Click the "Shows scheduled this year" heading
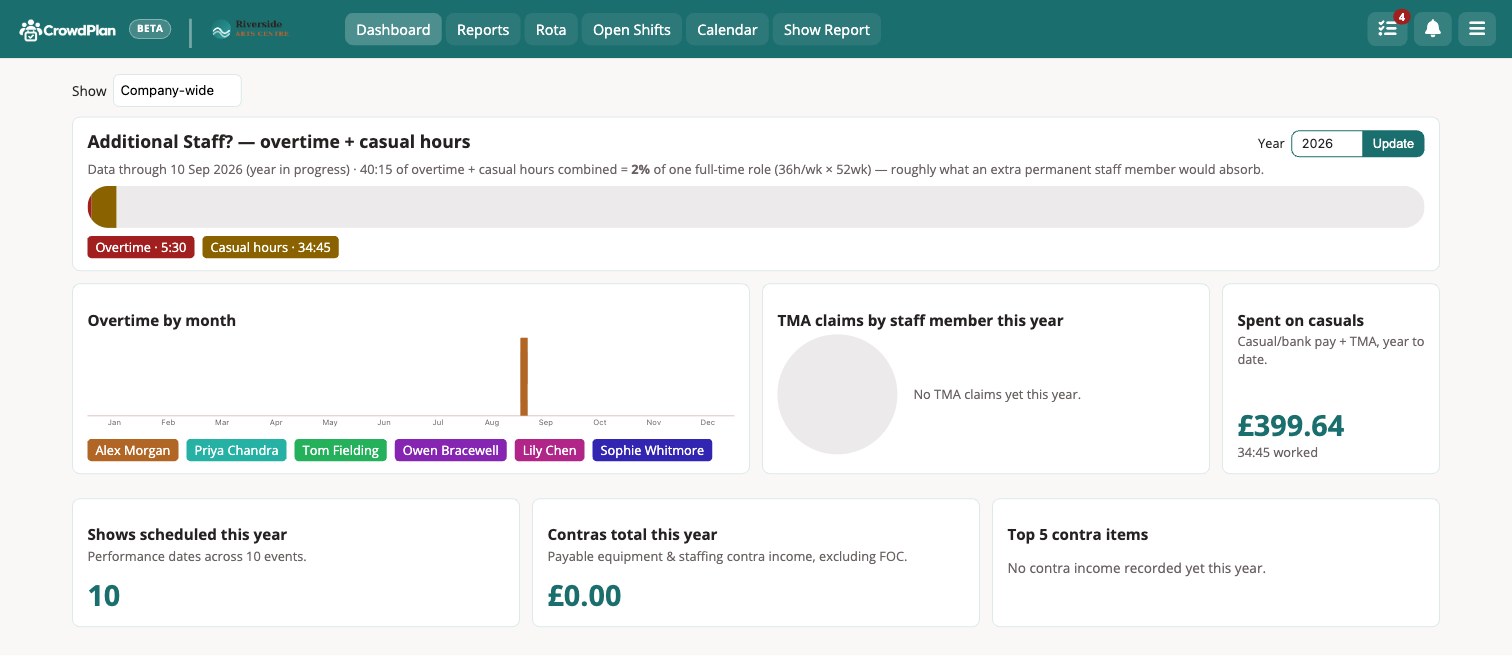This screenshot has width=1512, height=660. coord(187,534)
